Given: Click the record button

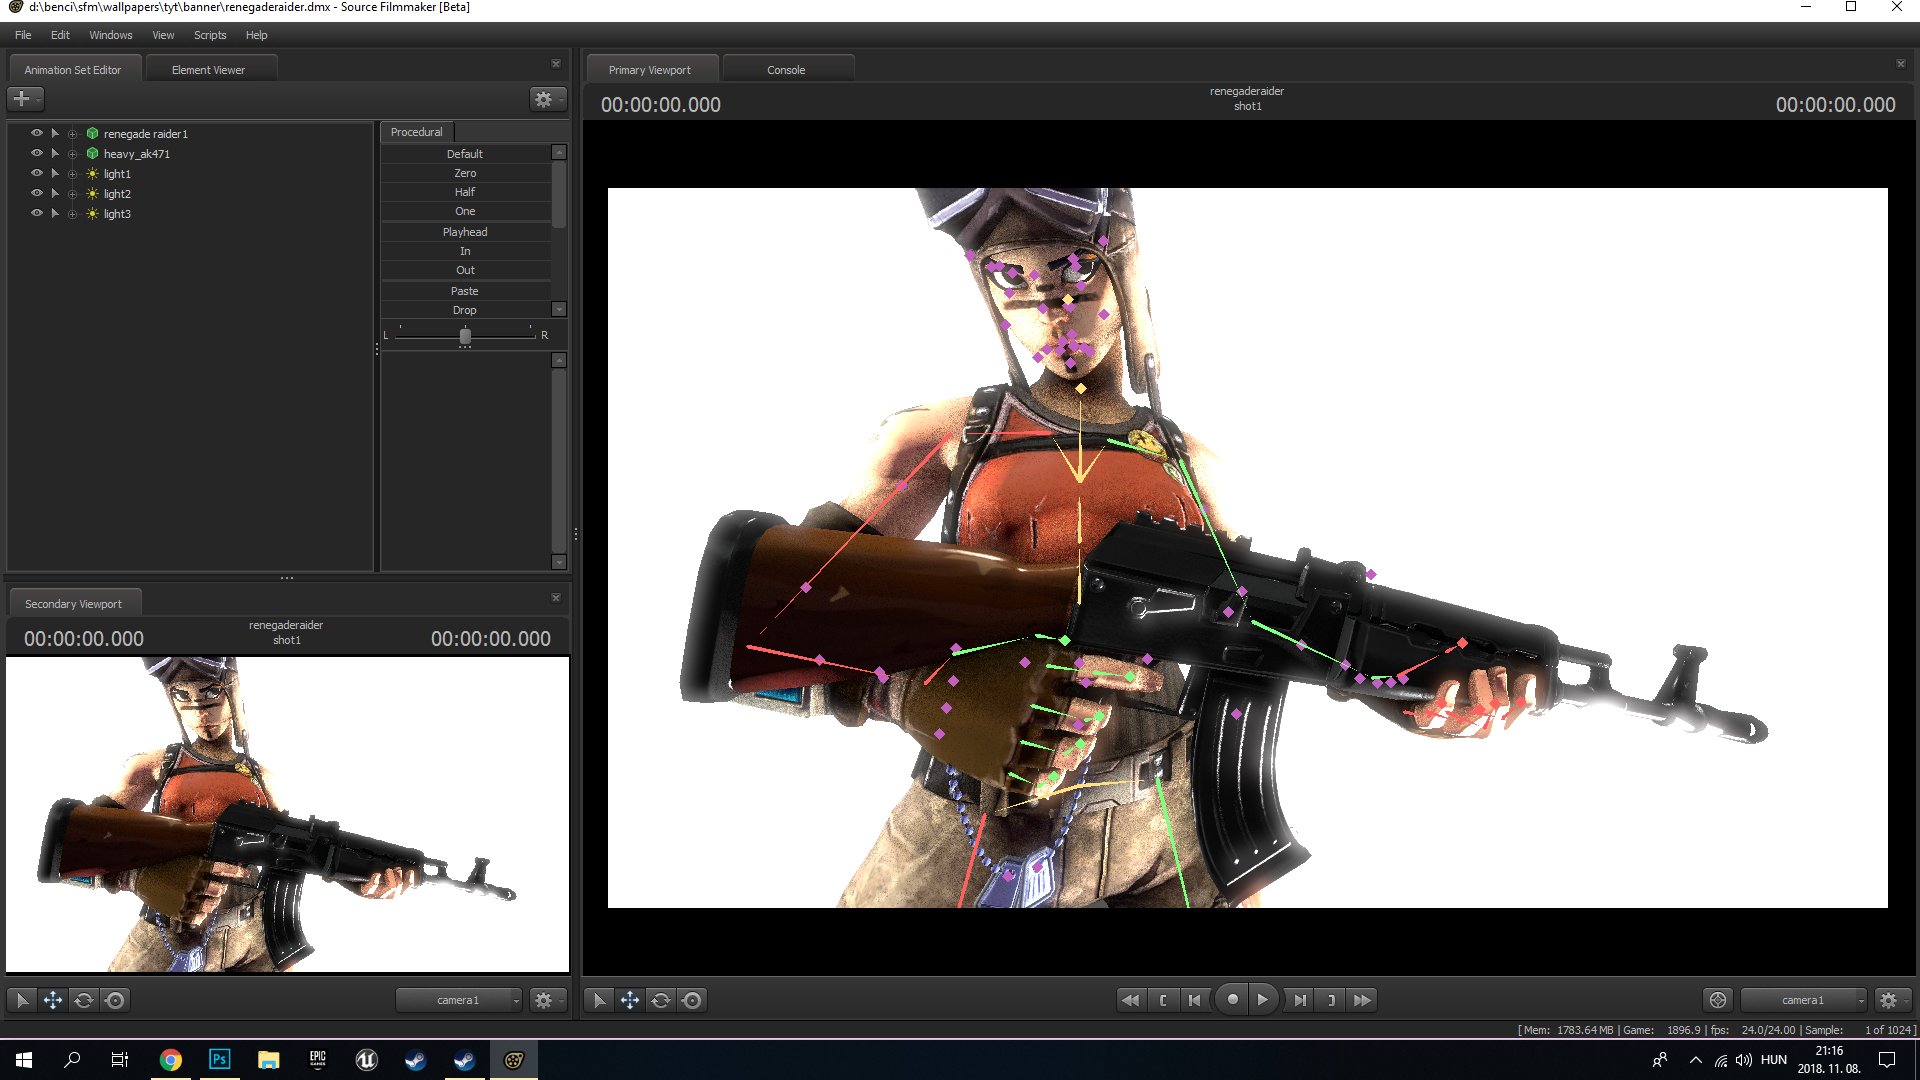Looking at the screenshot, I should coord(1232,999).
